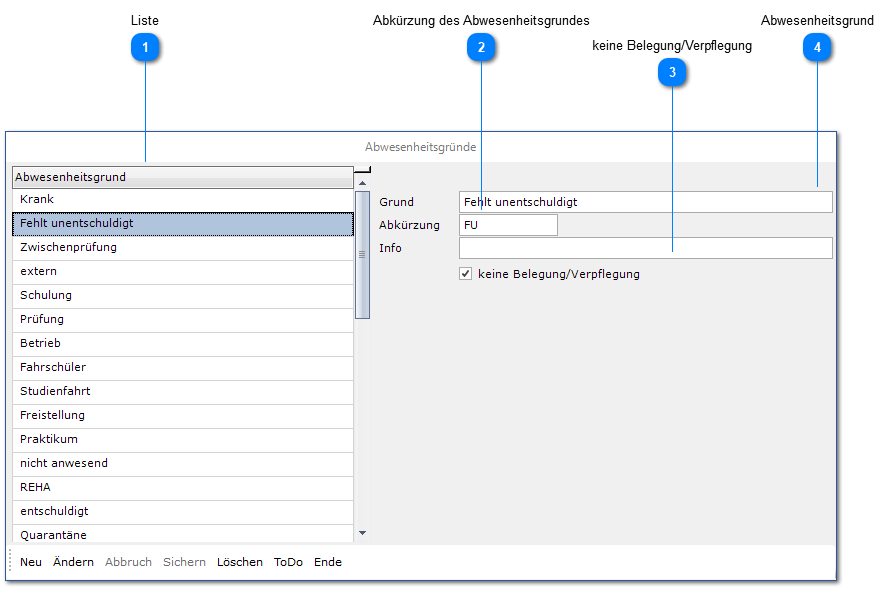Toggle keine Belegung/Verpflegung checkbox
890x590 pixels.
[465, 274]
